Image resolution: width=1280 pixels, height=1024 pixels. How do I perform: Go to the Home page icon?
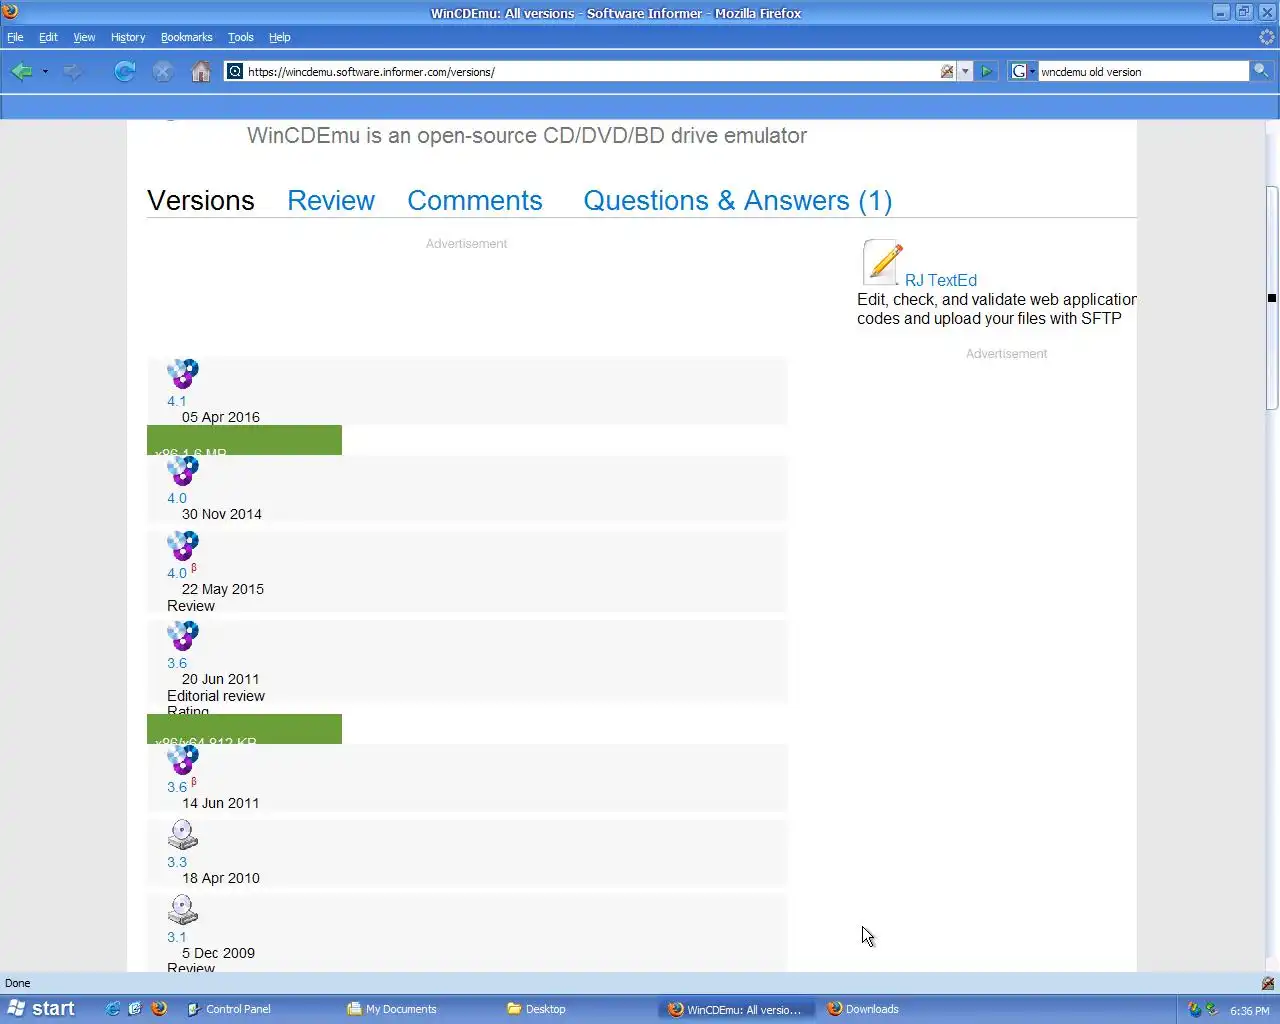click(201, 71)
